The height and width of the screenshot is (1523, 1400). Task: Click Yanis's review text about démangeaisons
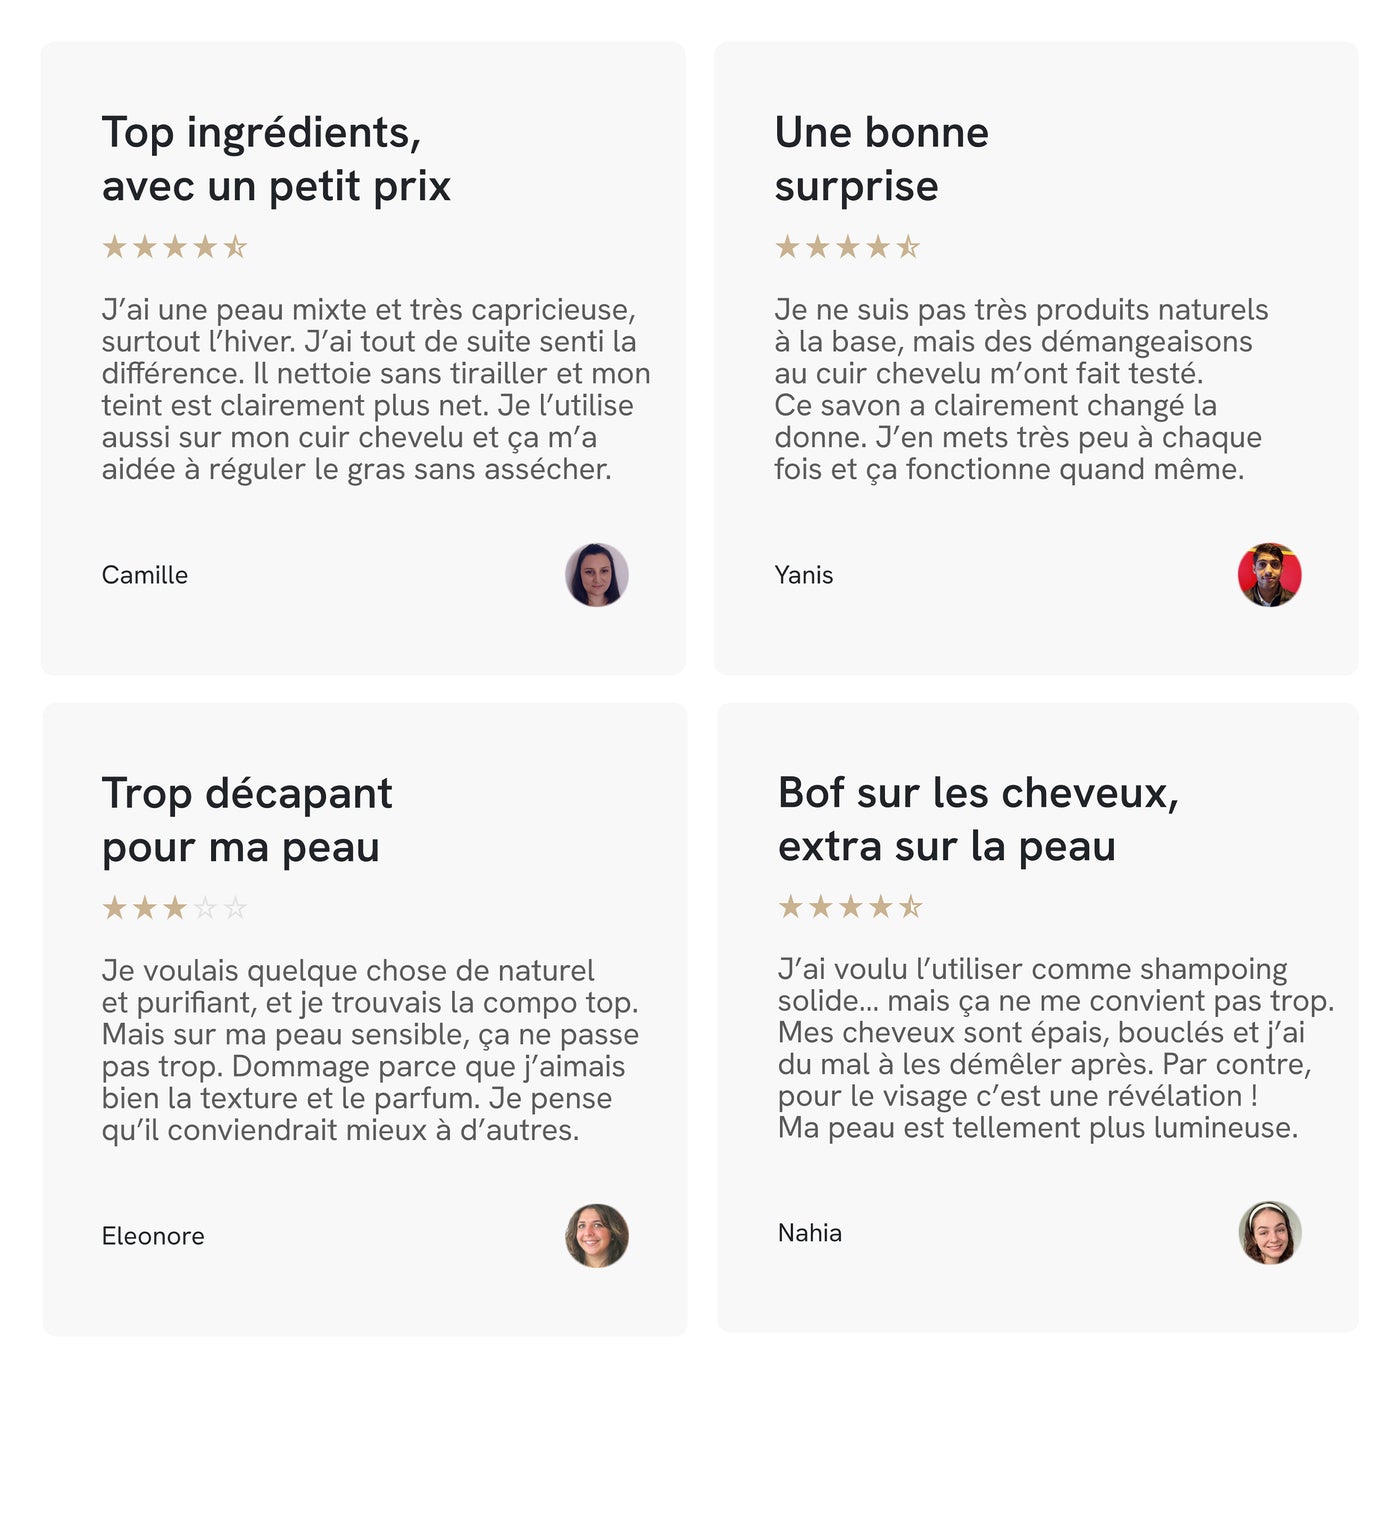point(1022,389)
